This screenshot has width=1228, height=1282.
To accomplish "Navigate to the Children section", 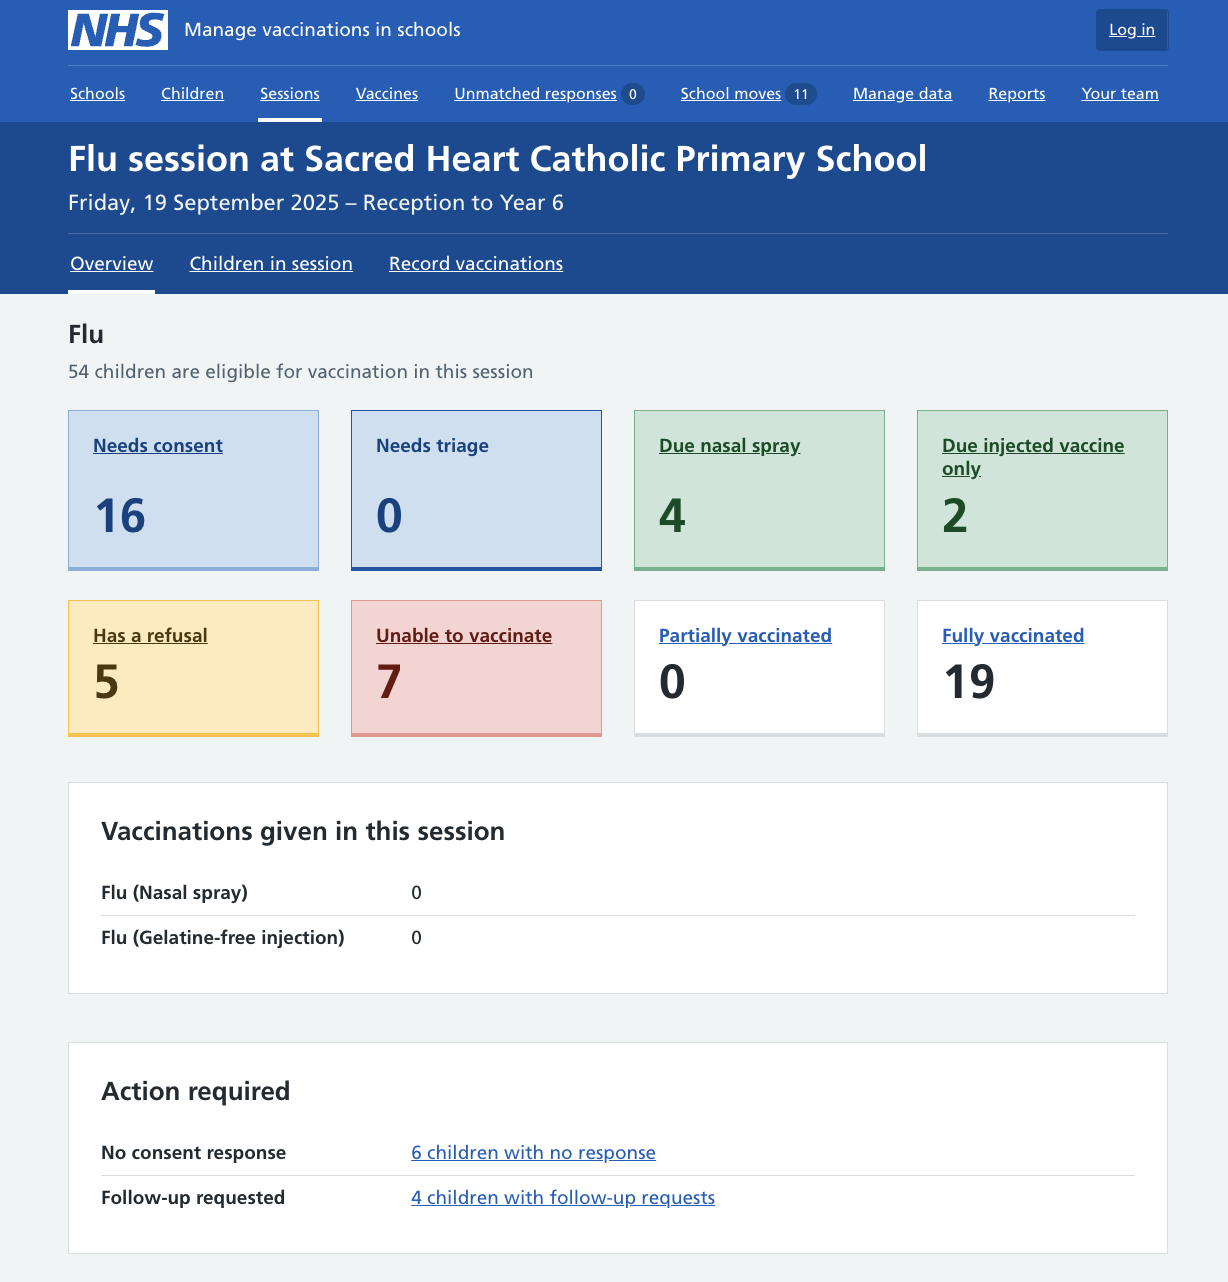I will pos(192,93).
